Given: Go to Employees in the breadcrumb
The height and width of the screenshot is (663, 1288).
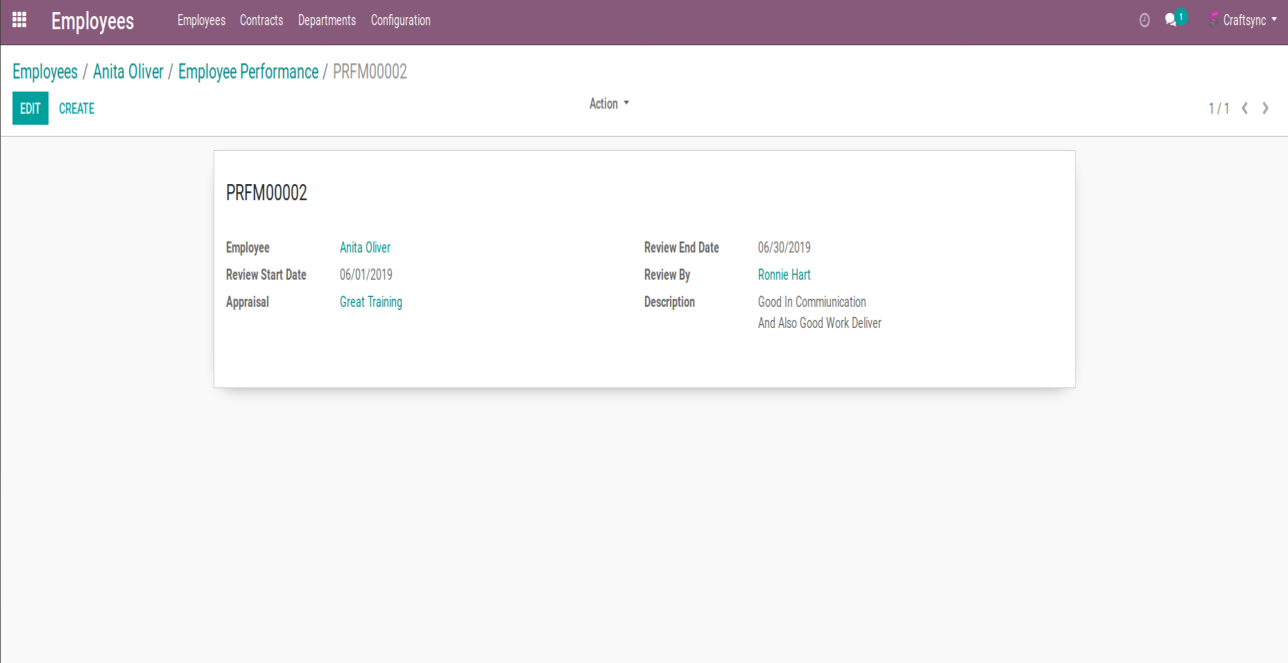Looking at the screenshot, I should tap(45, 72).
